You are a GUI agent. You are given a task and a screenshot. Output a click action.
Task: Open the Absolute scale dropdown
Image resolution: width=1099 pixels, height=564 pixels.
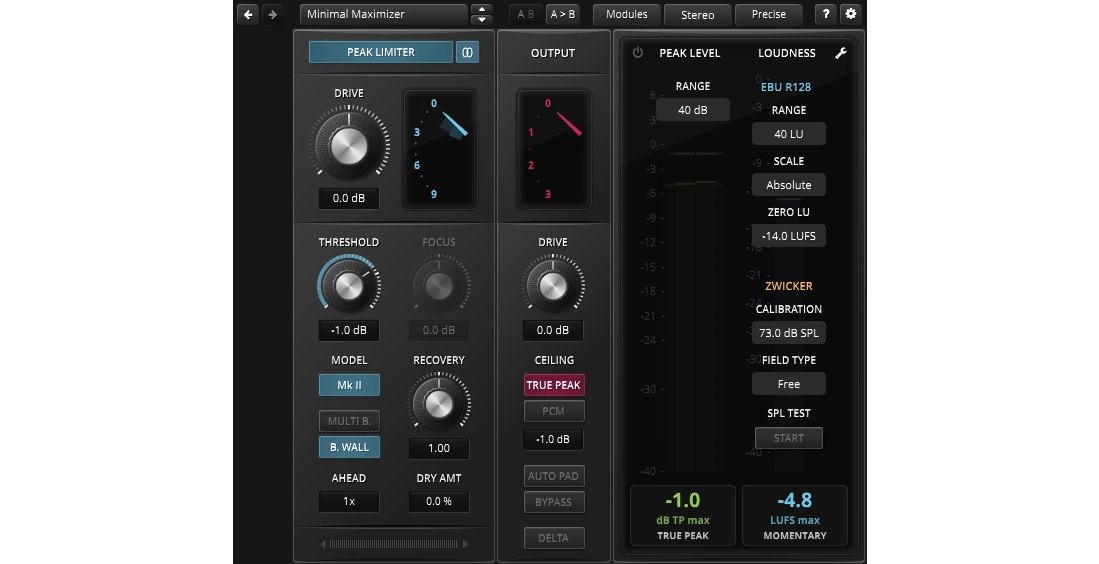[789, 185]
